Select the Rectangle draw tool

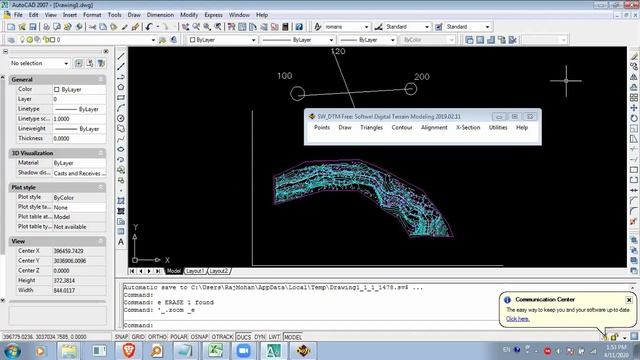[x=121, y=98]
